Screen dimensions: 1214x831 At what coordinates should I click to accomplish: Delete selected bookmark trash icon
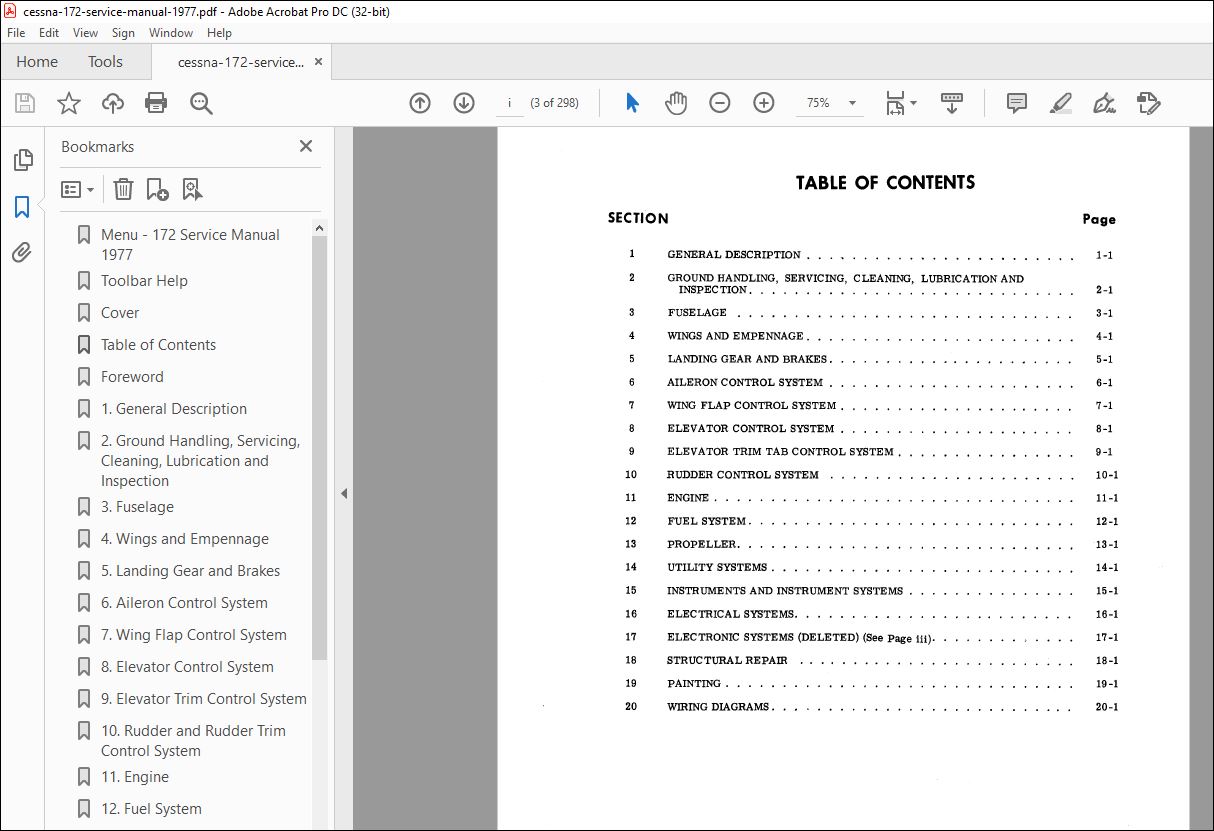(123, 189)
